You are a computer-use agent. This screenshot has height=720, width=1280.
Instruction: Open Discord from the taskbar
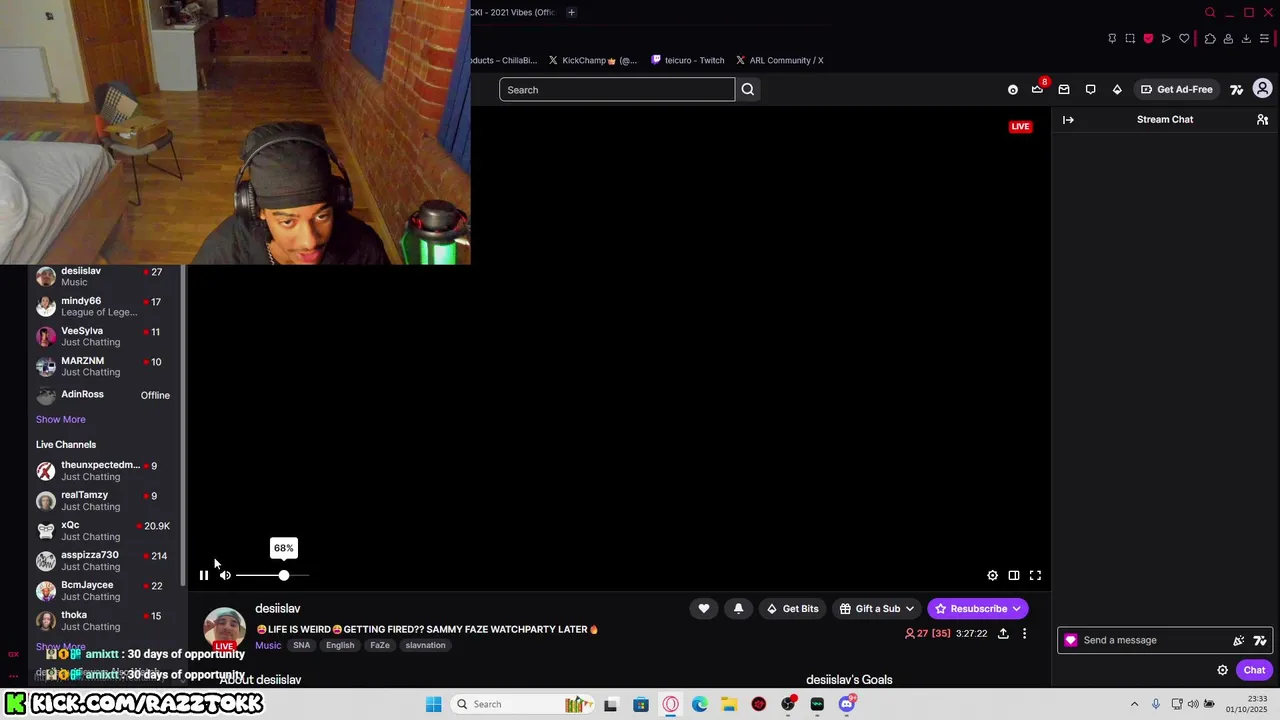coord(847,704)
